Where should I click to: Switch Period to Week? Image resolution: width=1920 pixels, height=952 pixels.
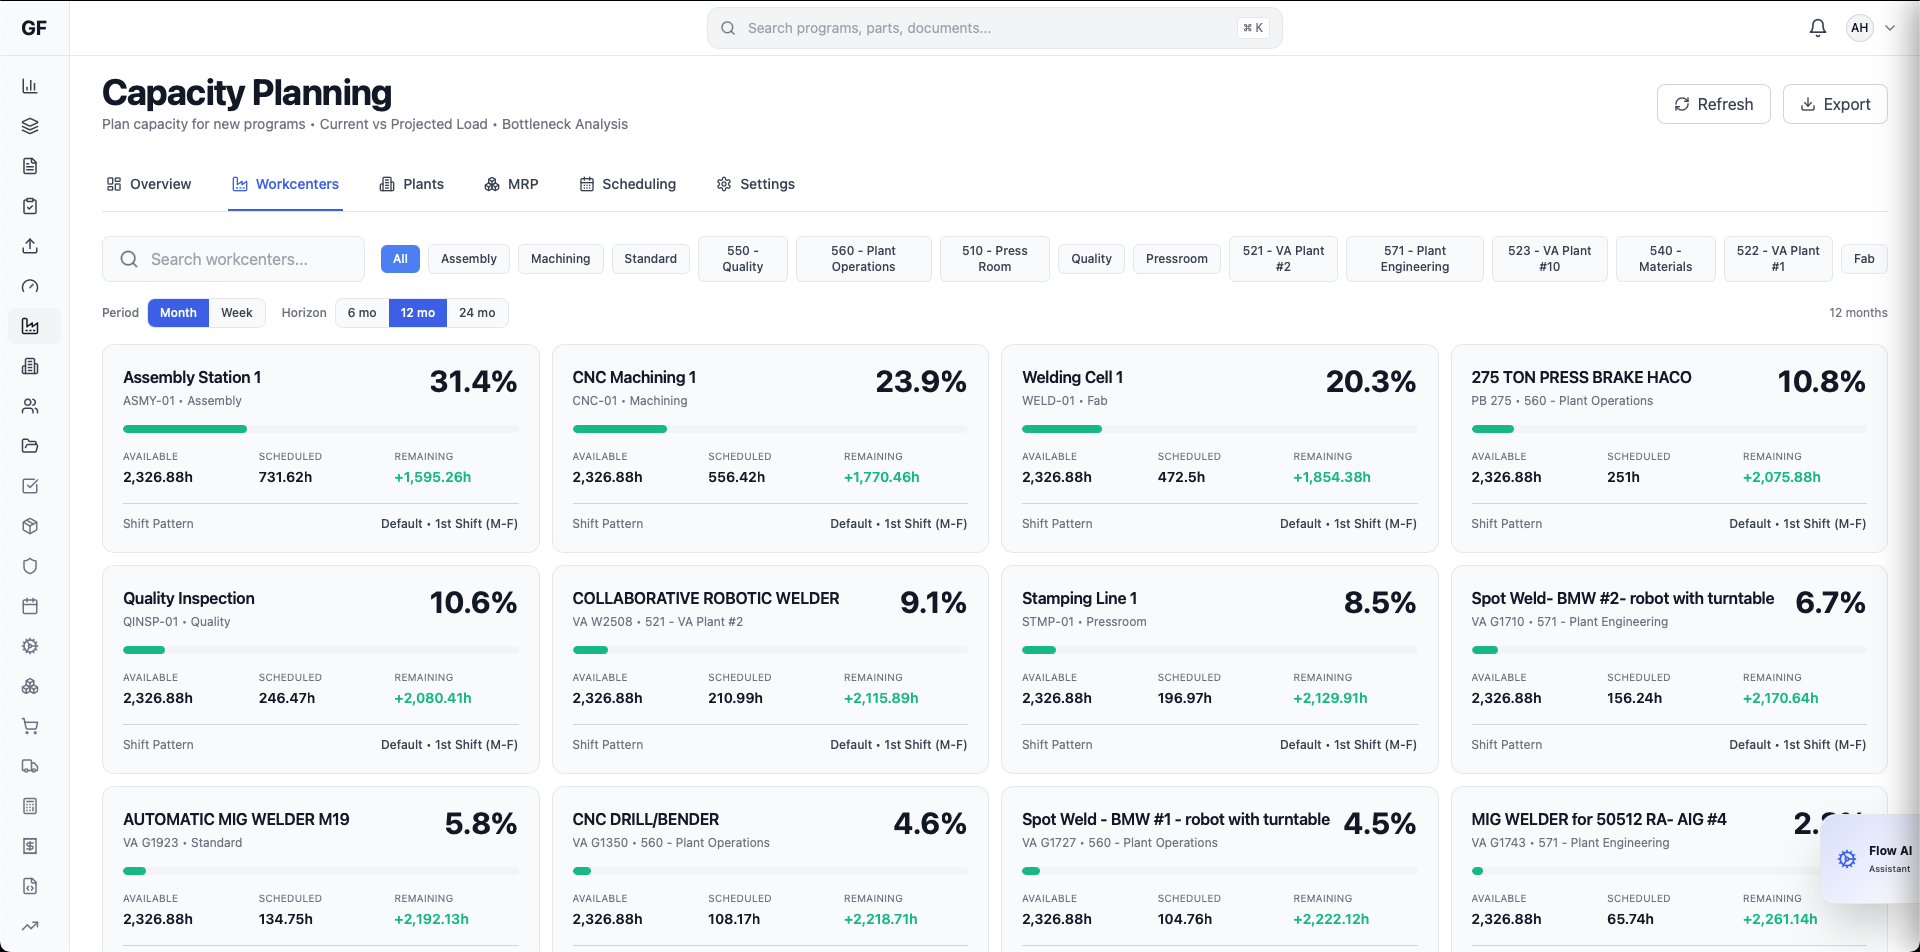tap(236, 312)
